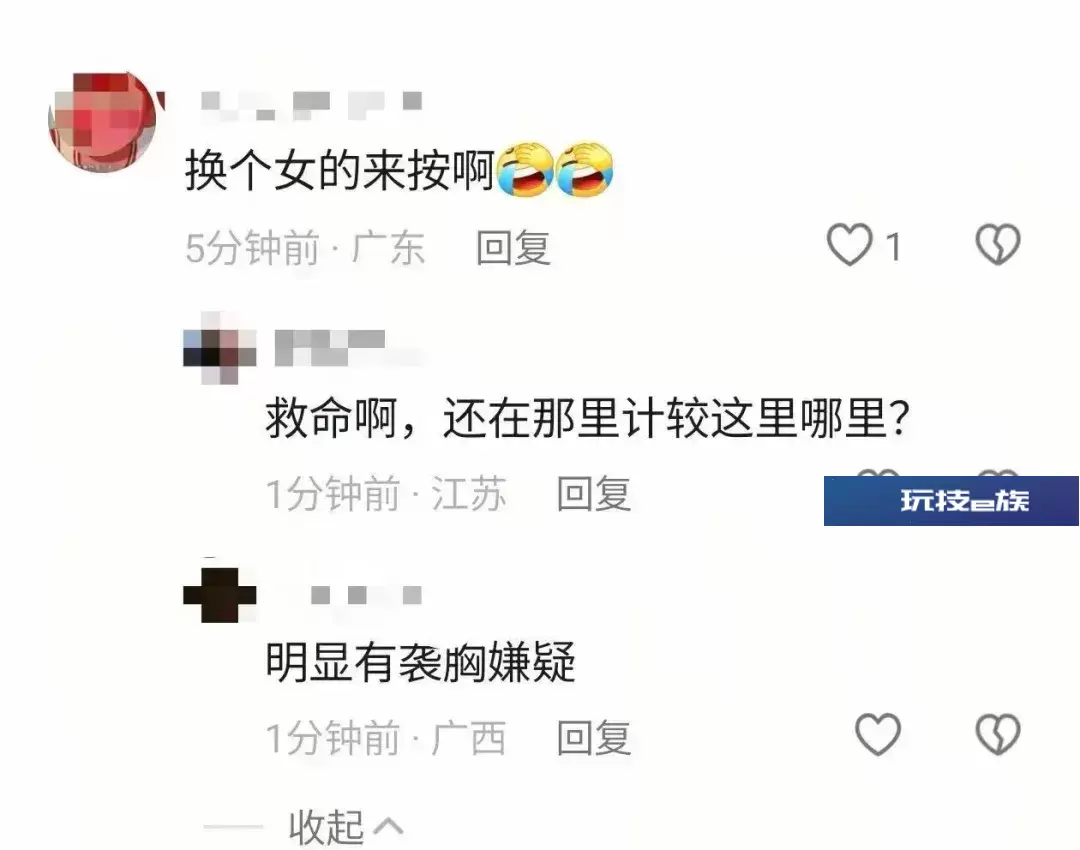Reply to the Guangxi comment via 回复
1080x850 pixels.
click(594, 738)
